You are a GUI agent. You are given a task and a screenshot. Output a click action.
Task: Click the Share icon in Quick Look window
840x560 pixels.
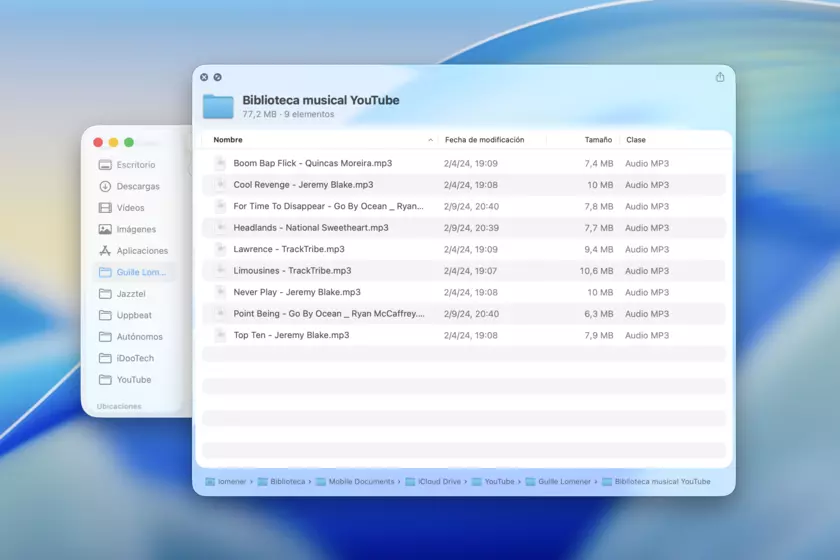coord(720,77)
